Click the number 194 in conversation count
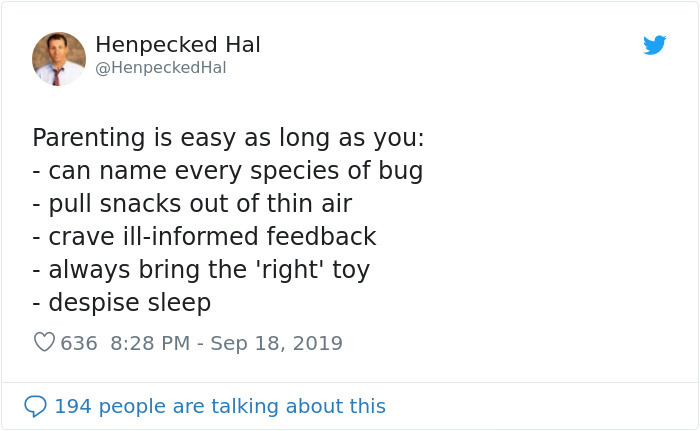Viewport: 700px width, 431px height. [71, 406]
